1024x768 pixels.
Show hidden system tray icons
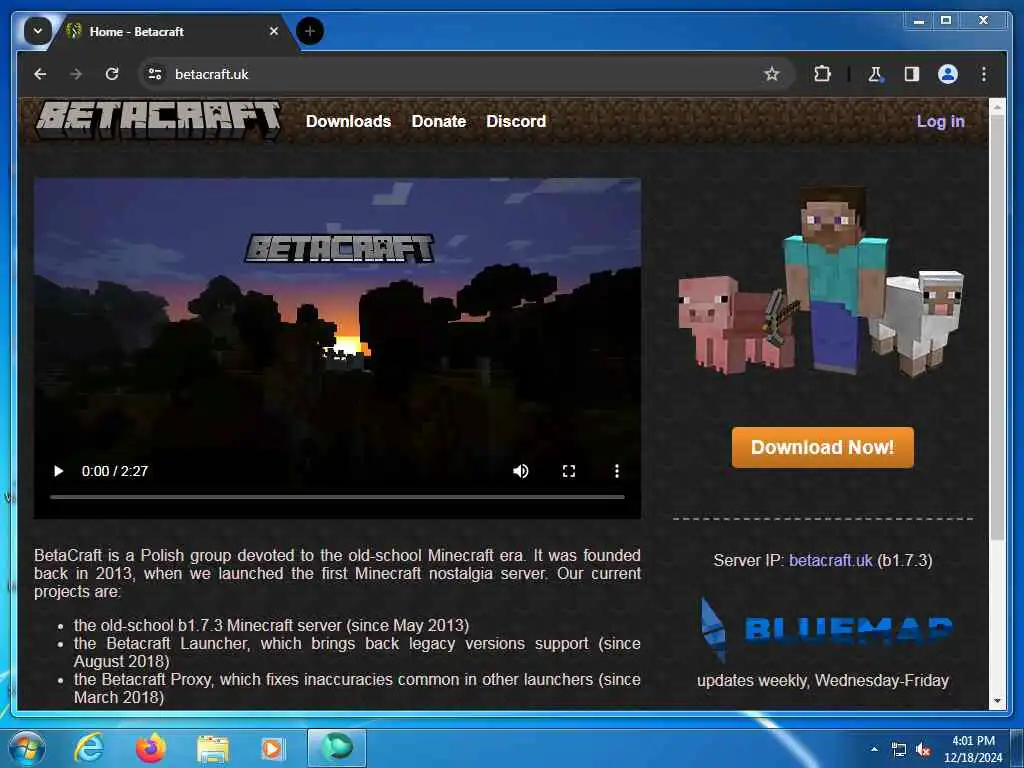tap(874, 749)
